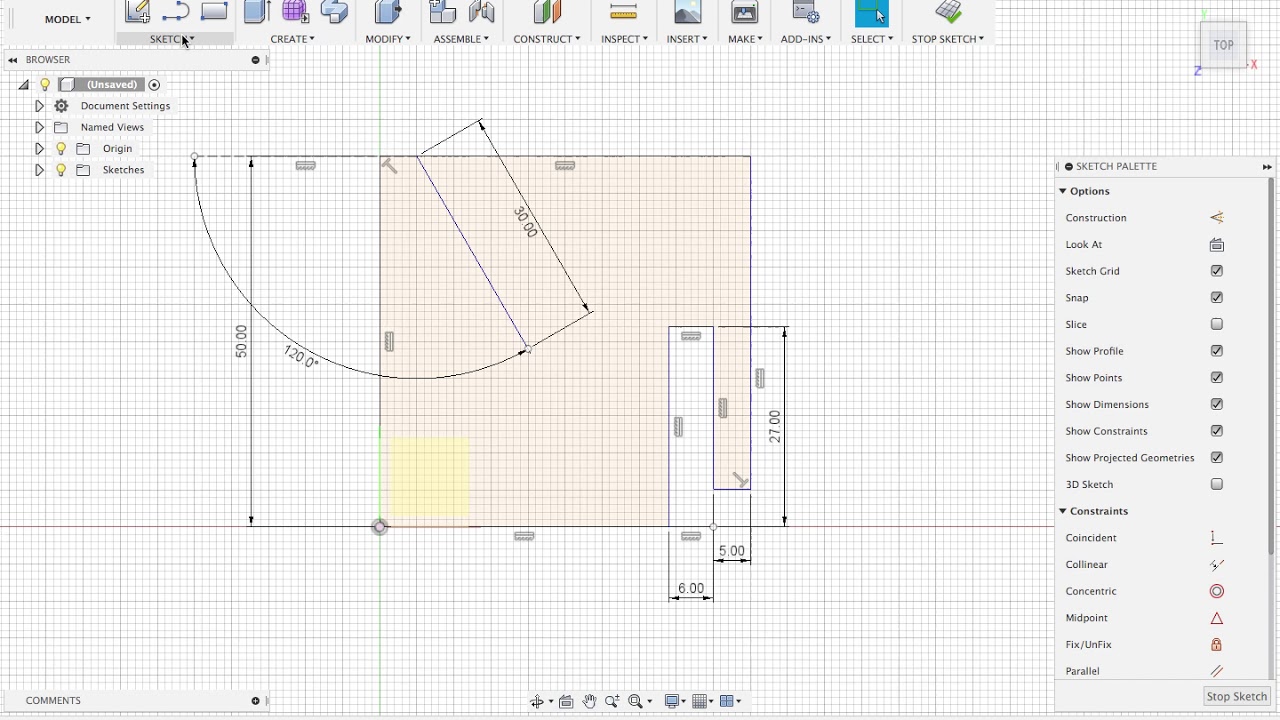Enable the 3D Sketch checkbox
Viewport: 1280px width, 720px height.
pos(1217,484)
